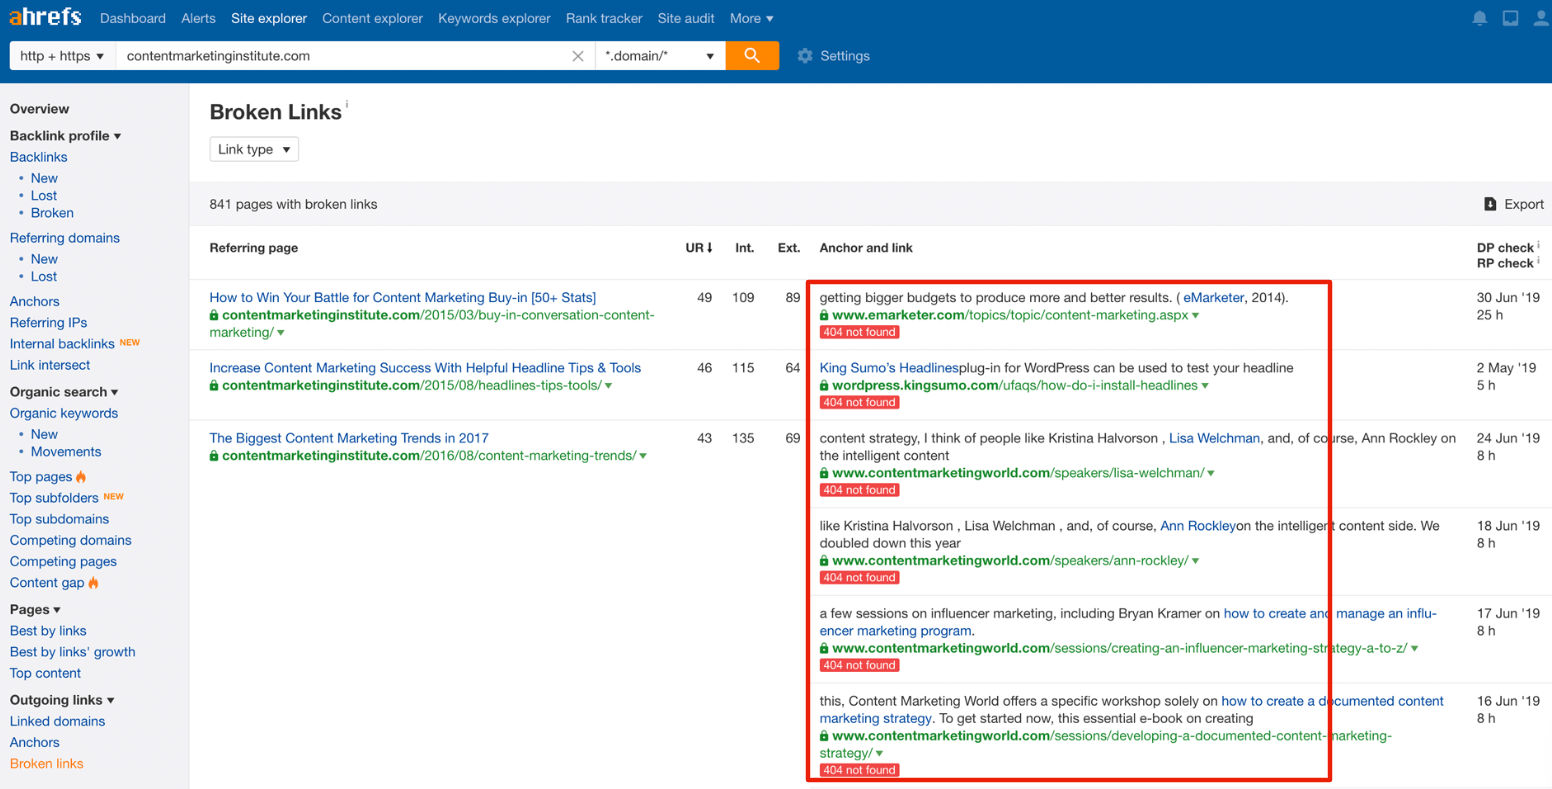
Task: Open Best by links' growth
Action: click(73, 652)
